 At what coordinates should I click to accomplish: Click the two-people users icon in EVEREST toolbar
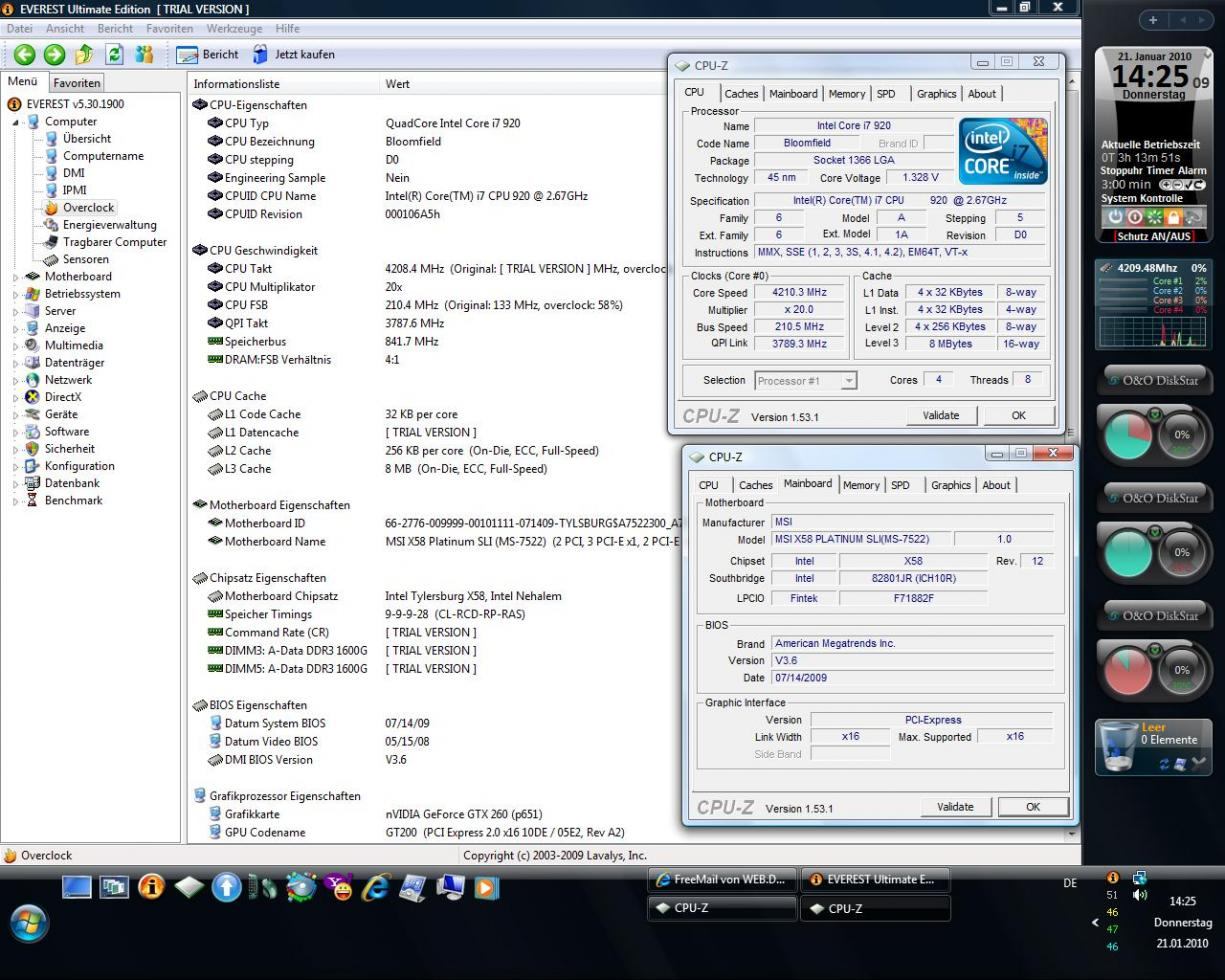coord(144,55)
